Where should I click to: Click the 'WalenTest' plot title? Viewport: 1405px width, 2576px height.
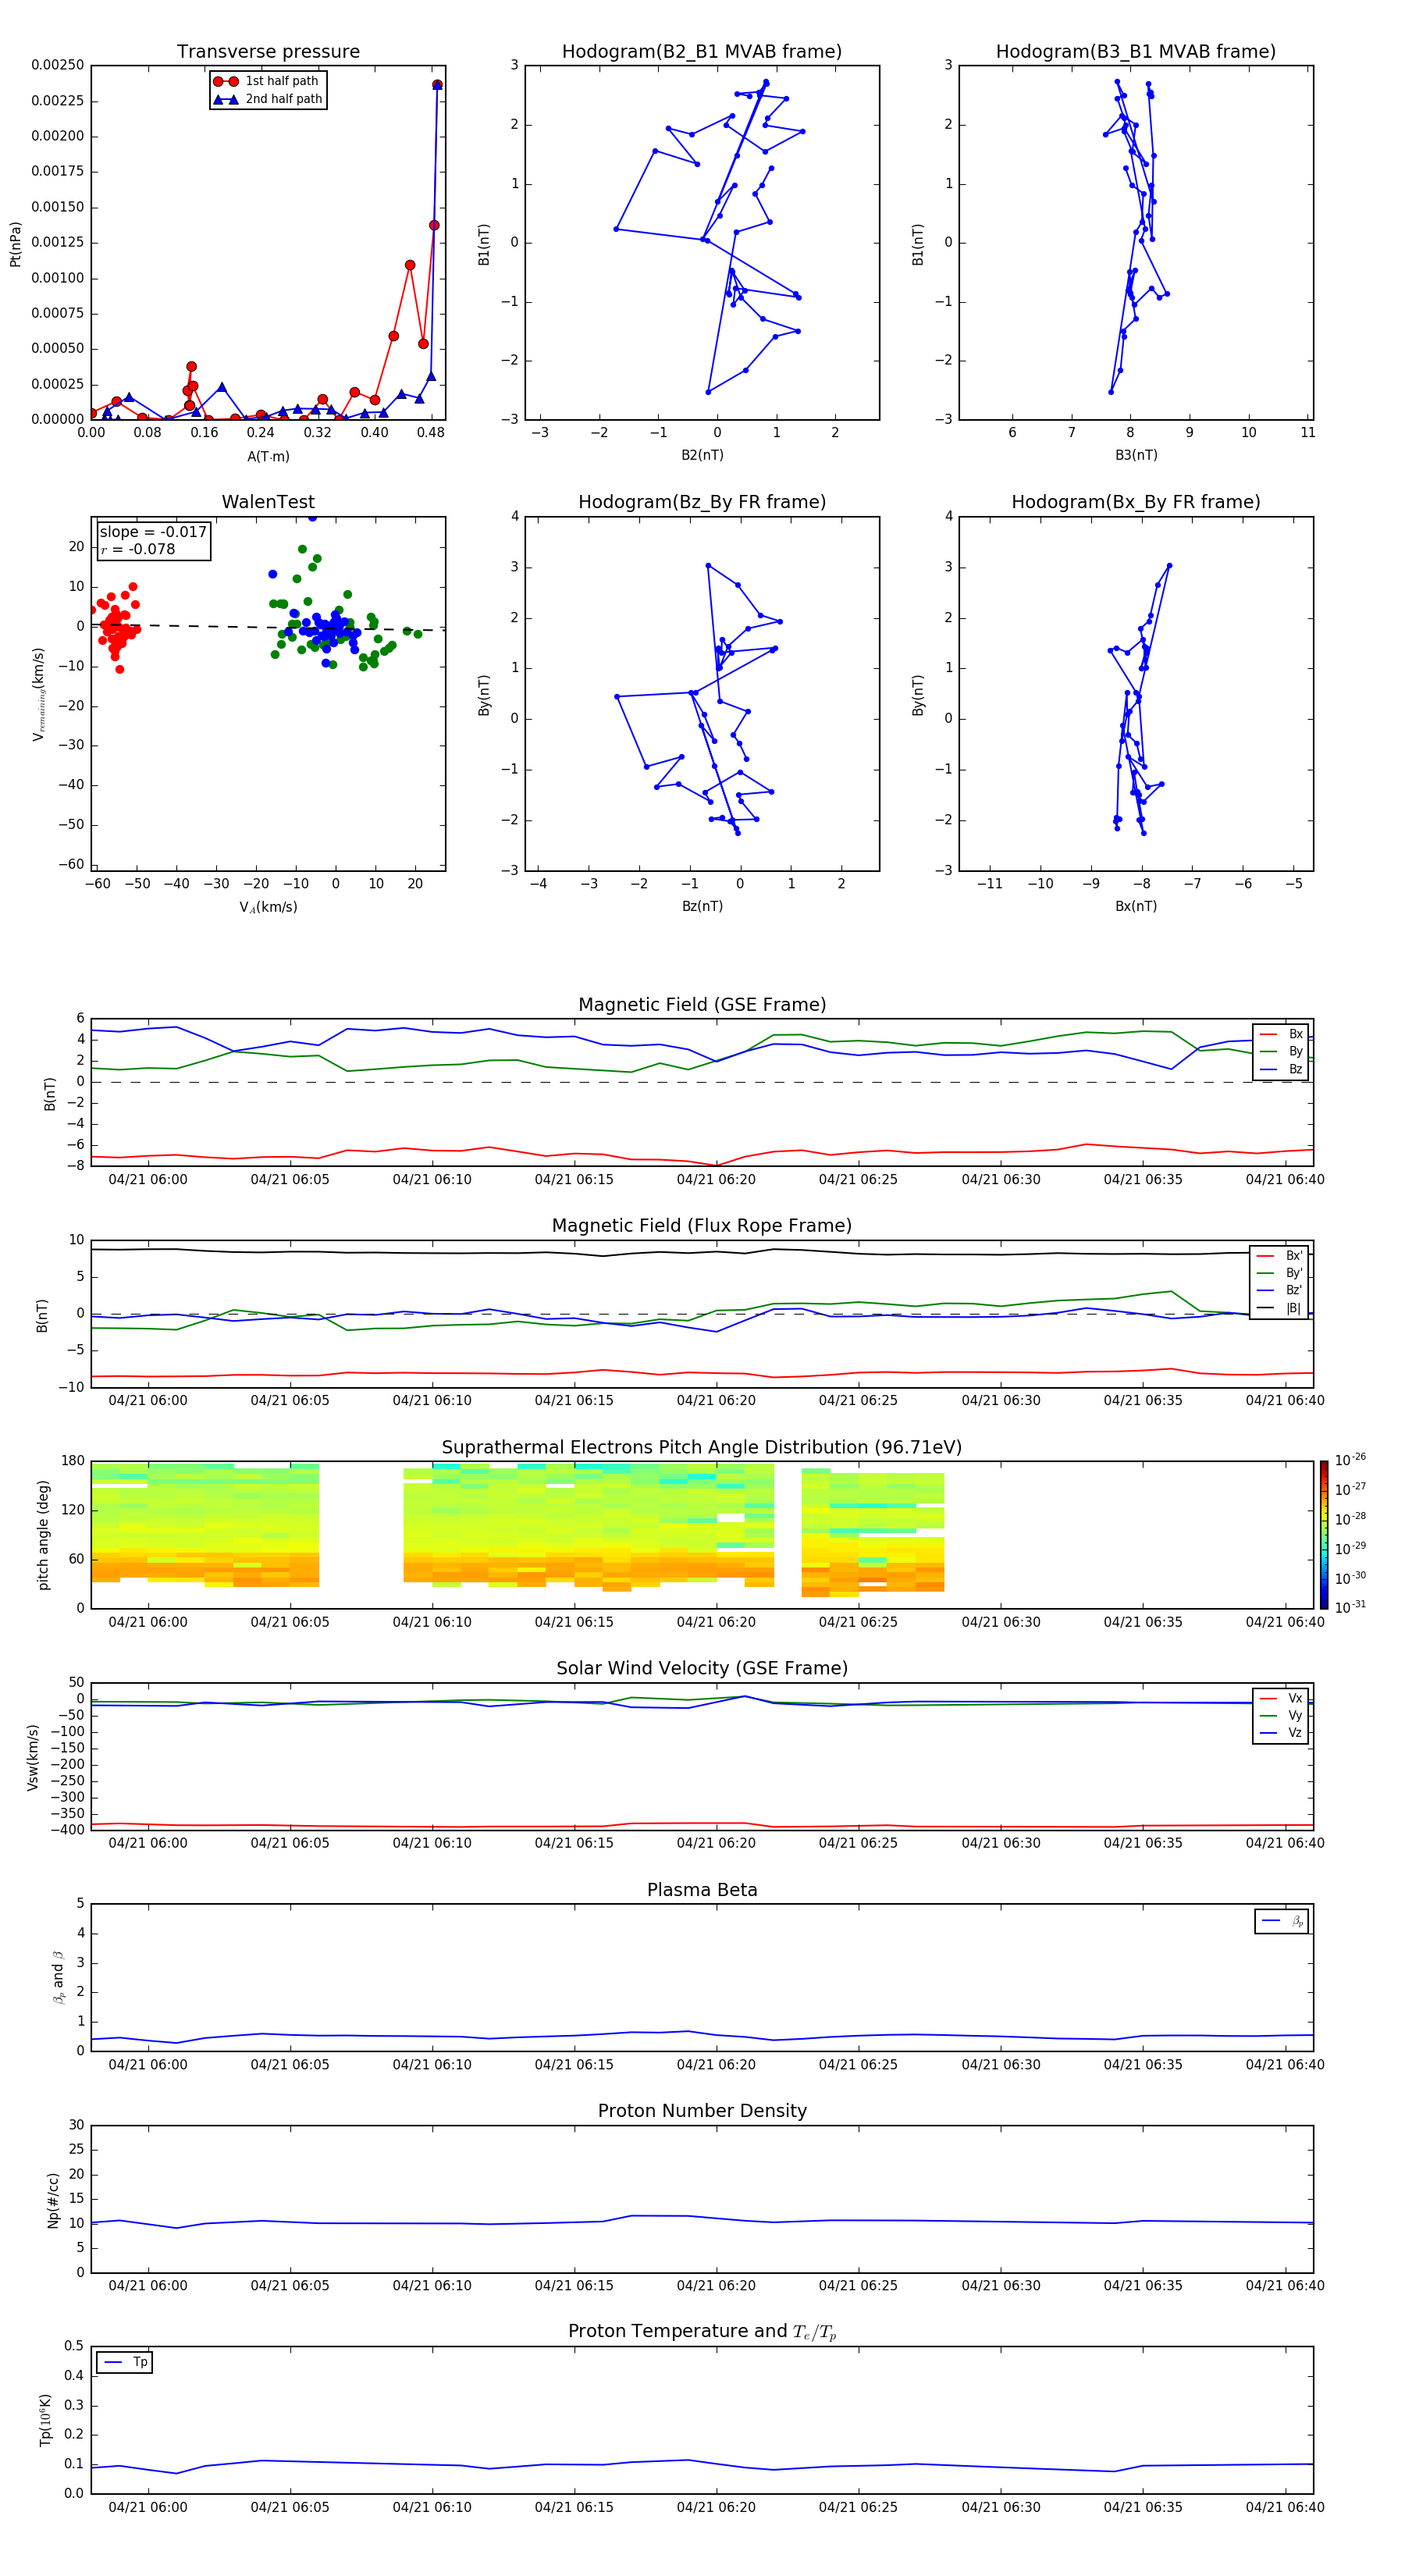click(268, 502)
